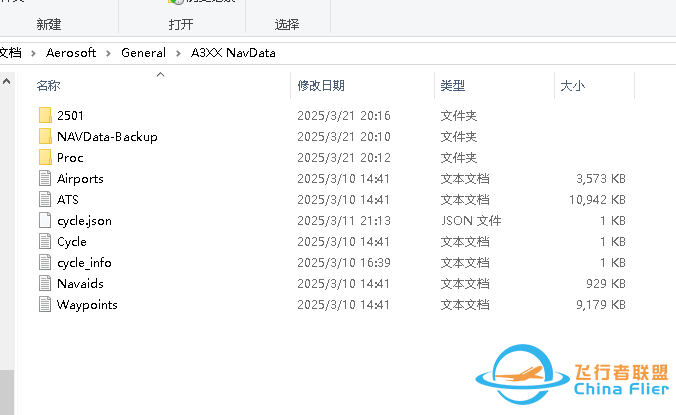
Task: Click the 选择 ribbon group label
Action: (287, 25)
